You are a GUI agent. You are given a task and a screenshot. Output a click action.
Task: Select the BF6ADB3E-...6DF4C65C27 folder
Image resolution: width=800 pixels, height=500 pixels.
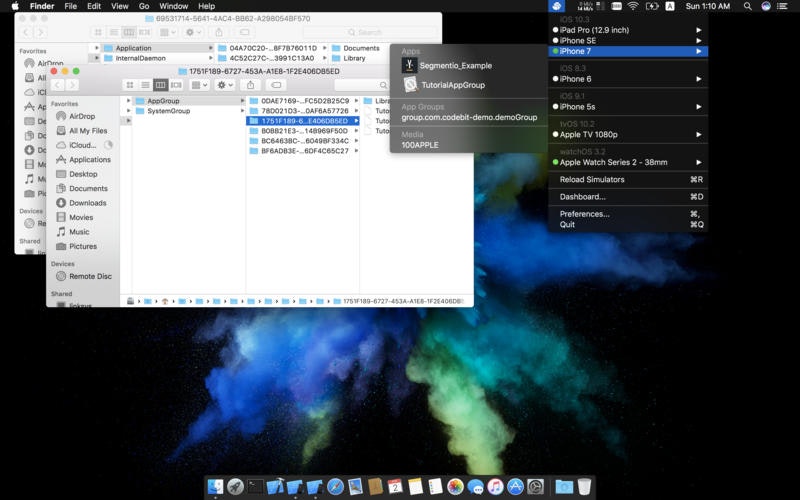pyautogui.click(x=303, y=151)
